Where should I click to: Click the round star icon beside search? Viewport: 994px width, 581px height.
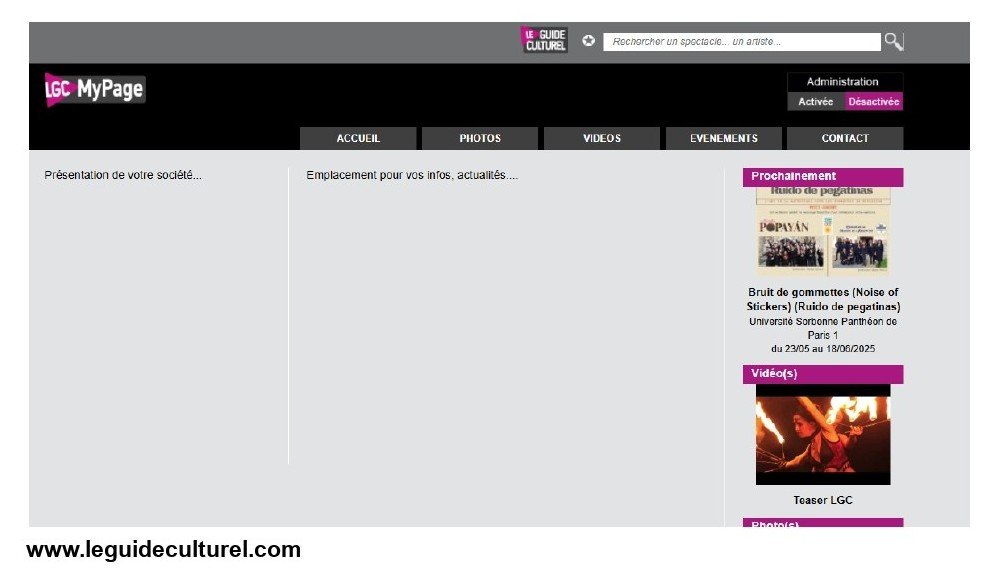(x=589, y=41)
